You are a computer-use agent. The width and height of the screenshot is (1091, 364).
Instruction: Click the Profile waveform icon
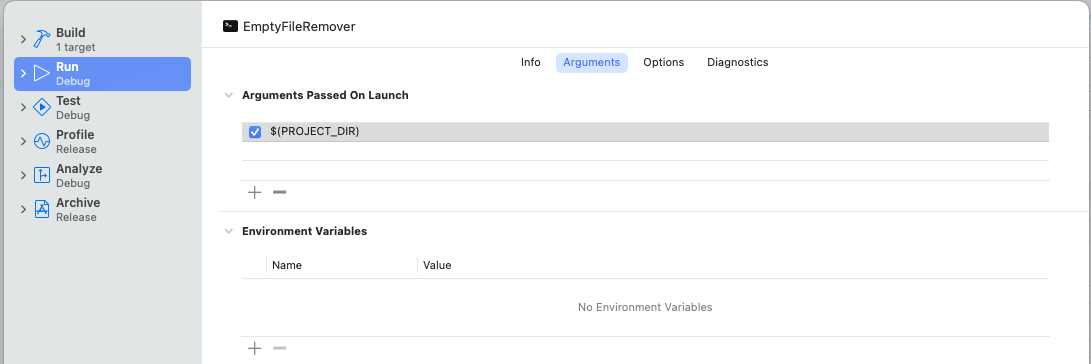point(42,141)
